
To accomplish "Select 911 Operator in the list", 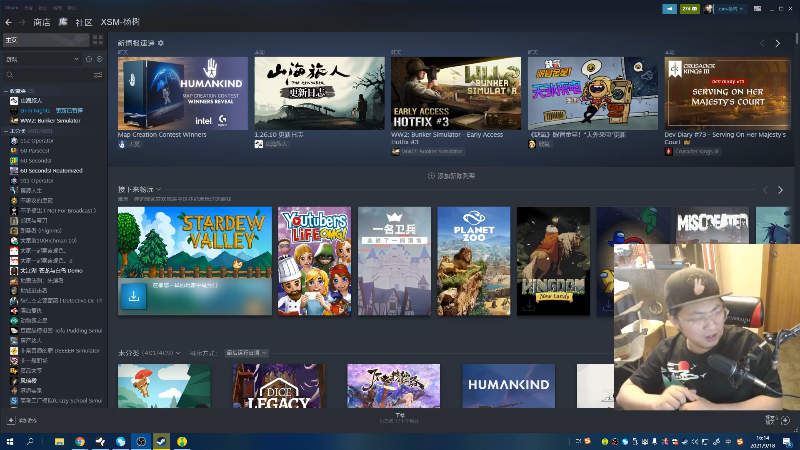I will point(37,181).
